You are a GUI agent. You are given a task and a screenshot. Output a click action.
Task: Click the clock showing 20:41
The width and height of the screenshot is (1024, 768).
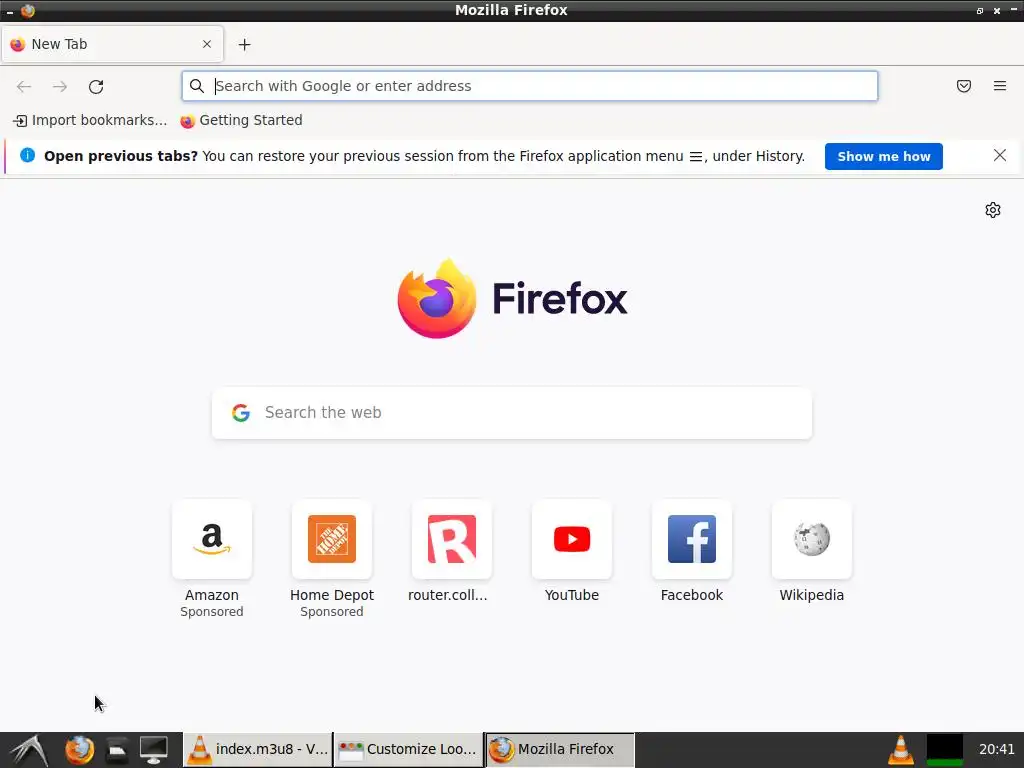pyautogui.click(x=997, y=750)
